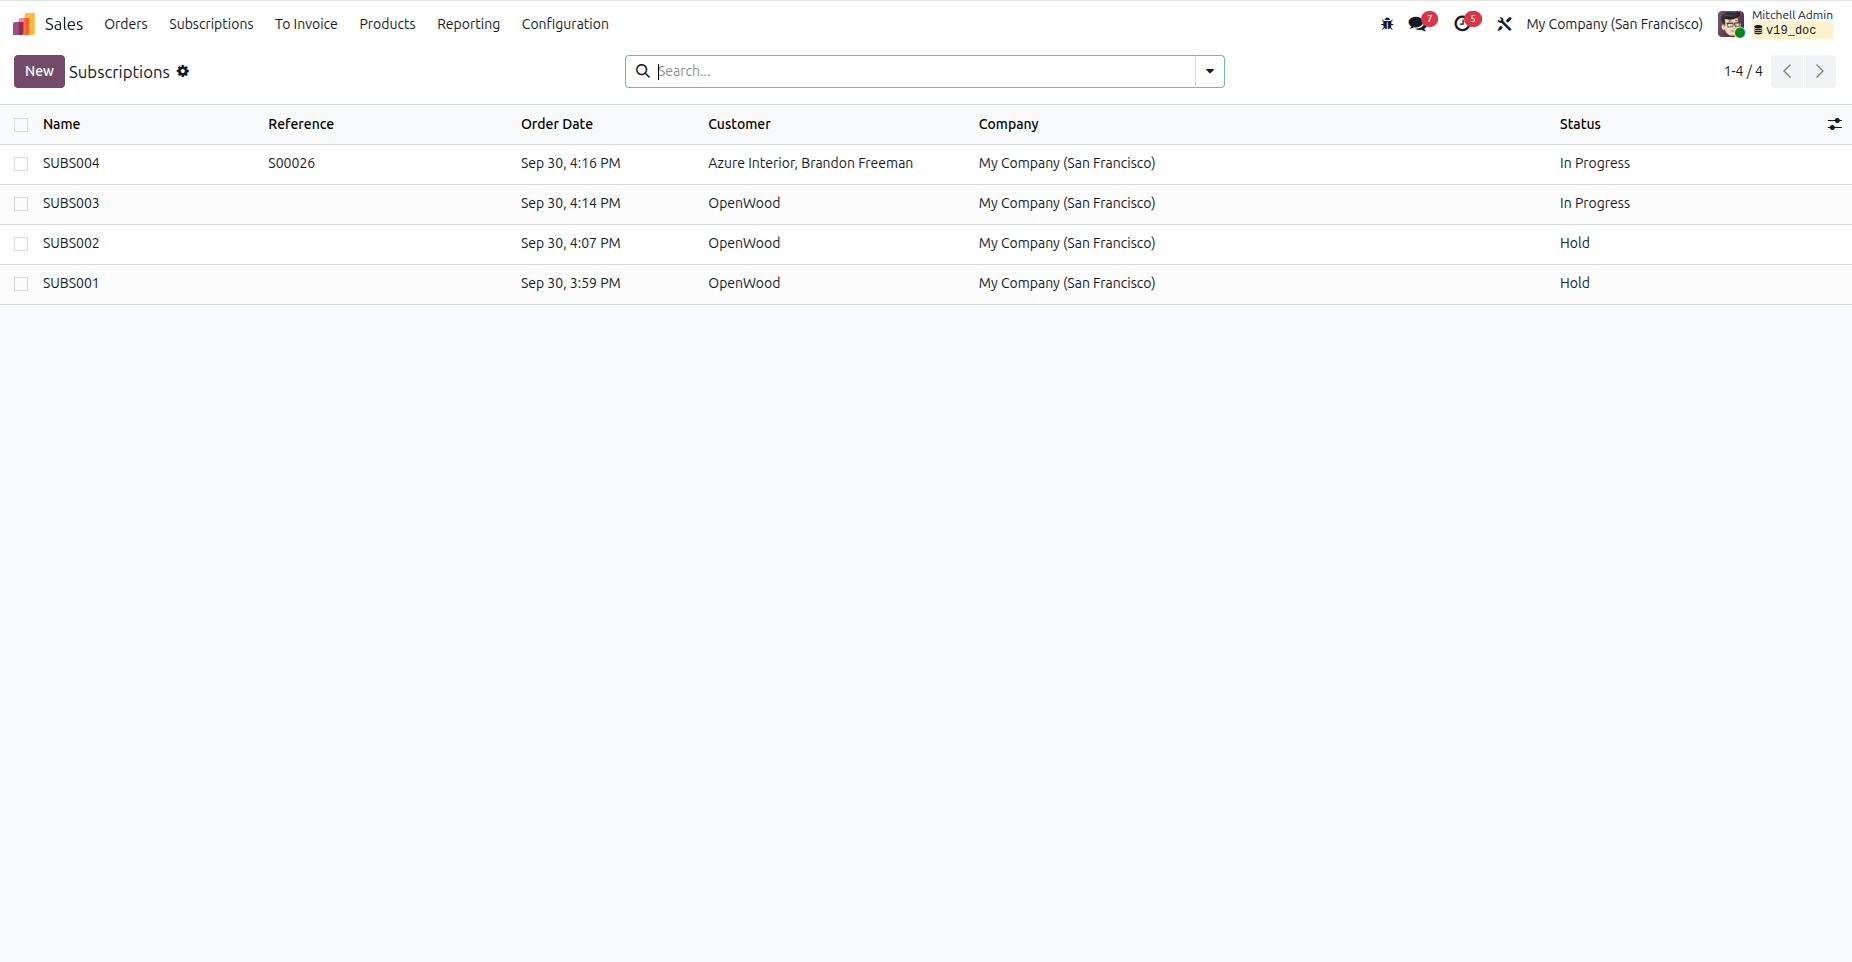
Task: Click SUBS001's Hold status
Action: [1574, 283]
